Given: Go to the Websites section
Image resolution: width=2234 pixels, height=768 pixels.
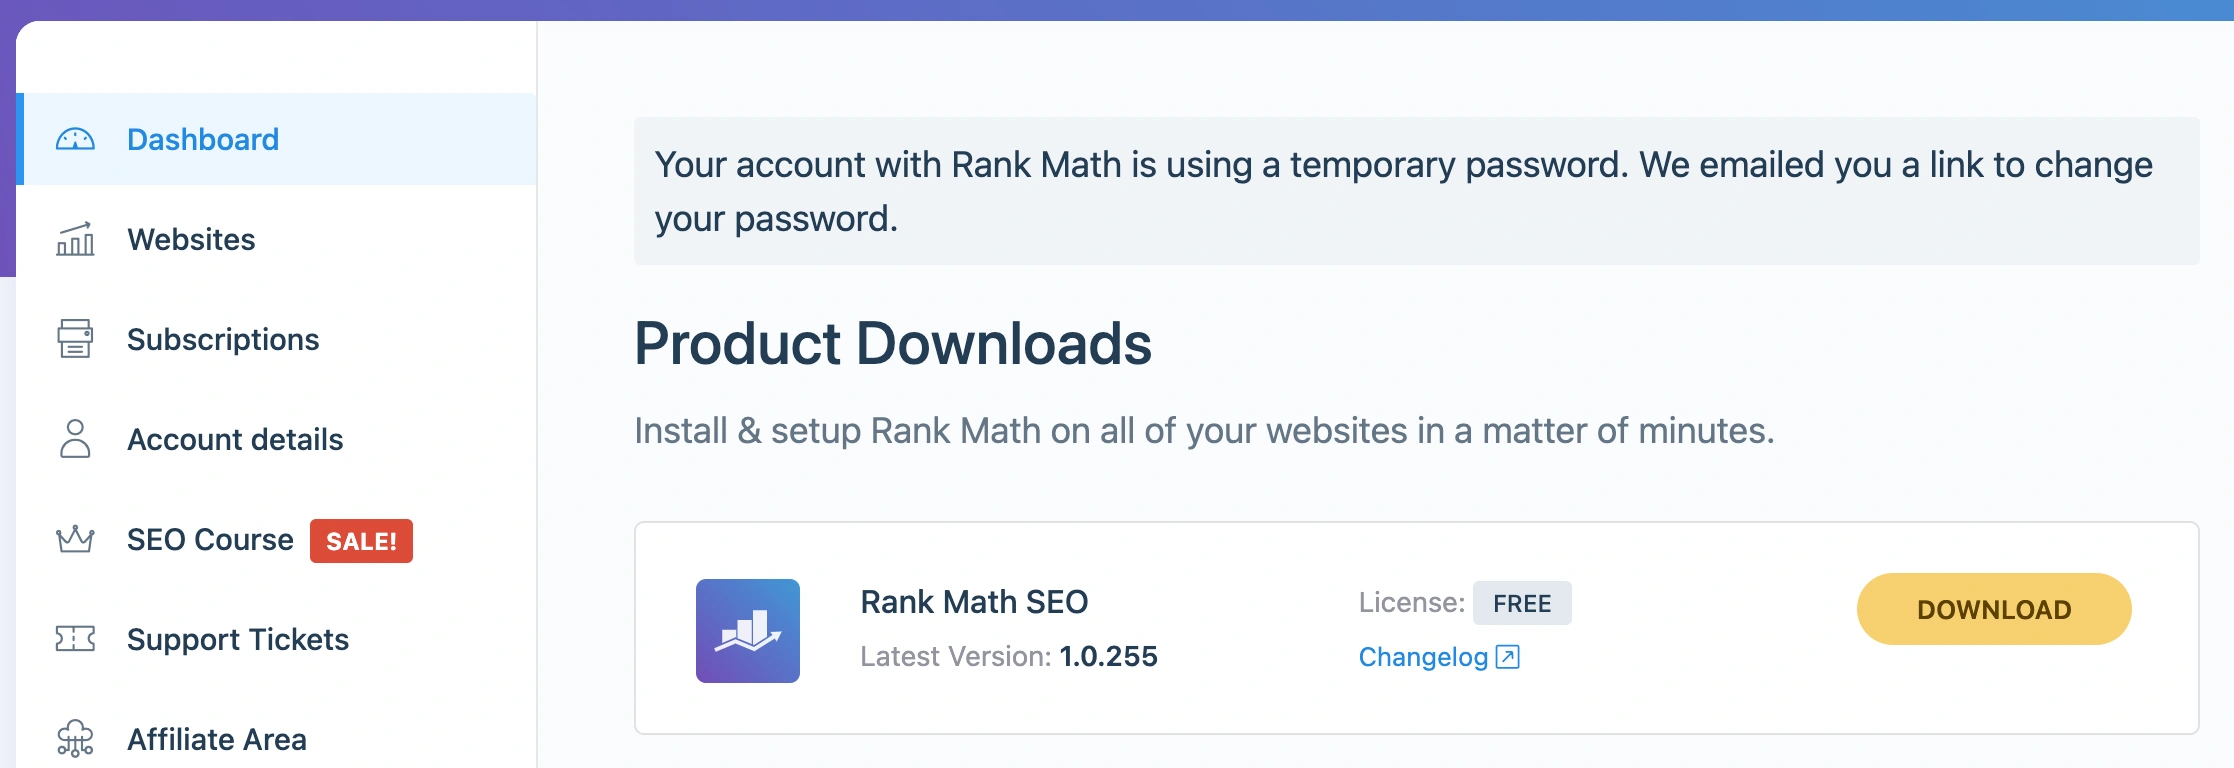Looking at the screenshot, I should point(191,240).
